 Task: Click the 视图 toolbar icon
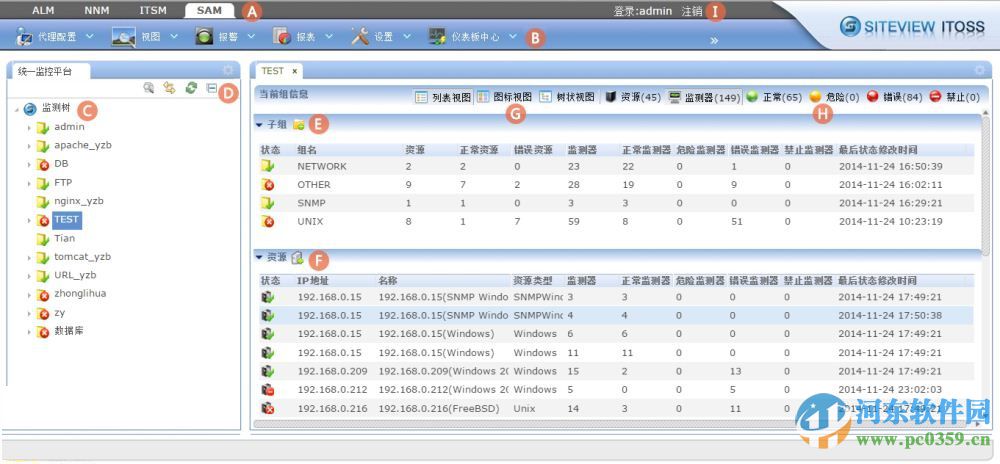[123, 37]
